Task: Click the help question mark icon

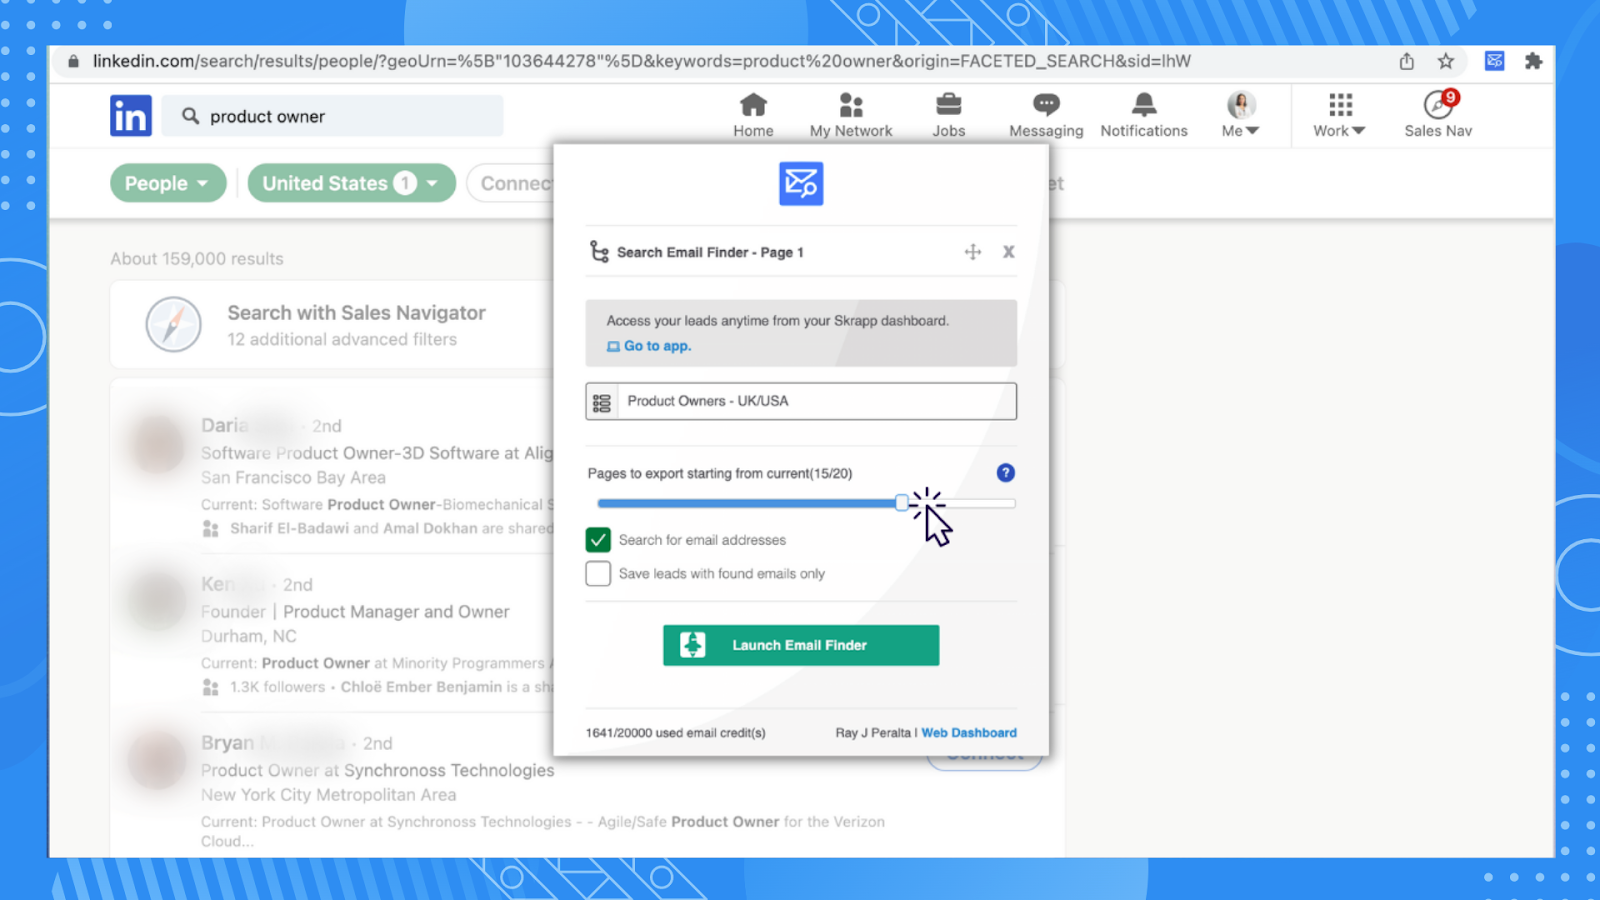Action: point(1005,473)
